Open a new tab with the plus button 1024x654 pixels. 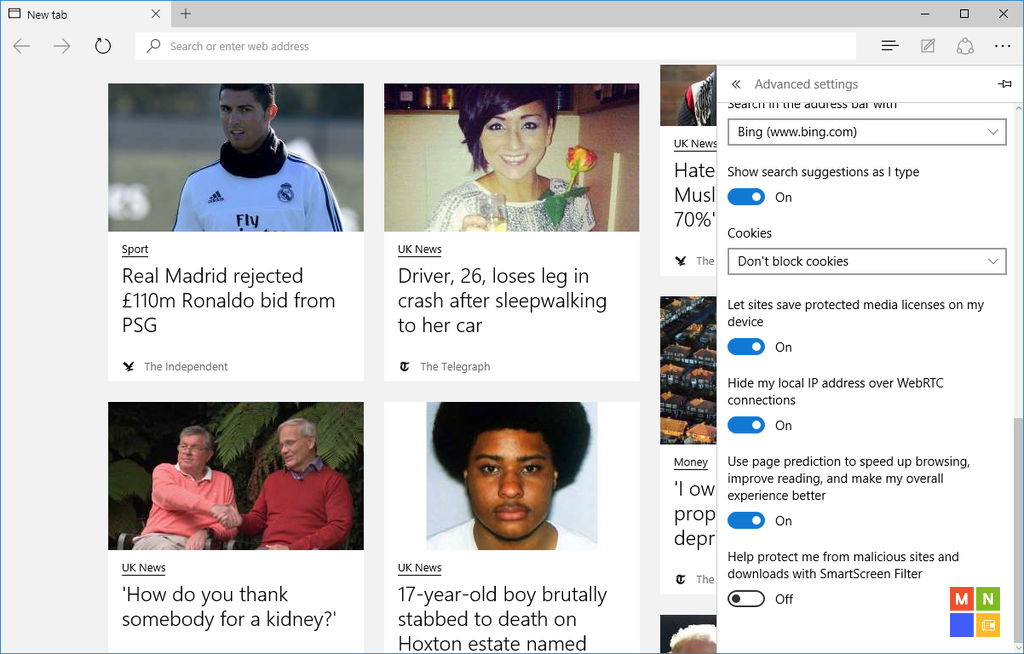(185, 14)
